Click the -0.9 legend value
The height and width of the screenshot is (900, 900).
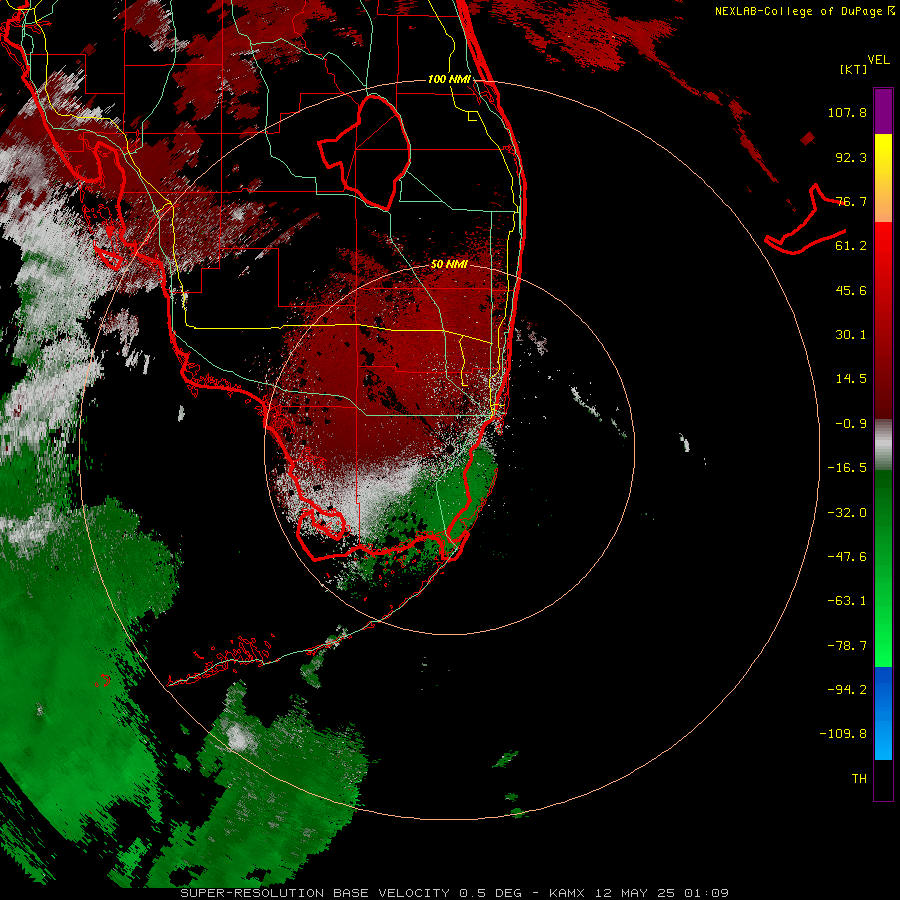point(851,424)
